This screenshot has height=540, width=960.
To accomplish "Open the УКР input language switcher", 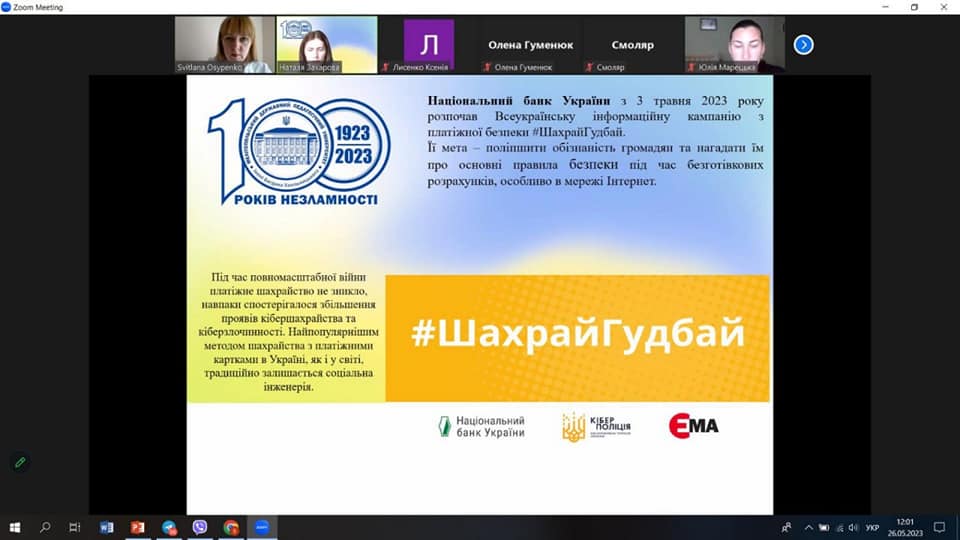I will [x=872, y=527].
